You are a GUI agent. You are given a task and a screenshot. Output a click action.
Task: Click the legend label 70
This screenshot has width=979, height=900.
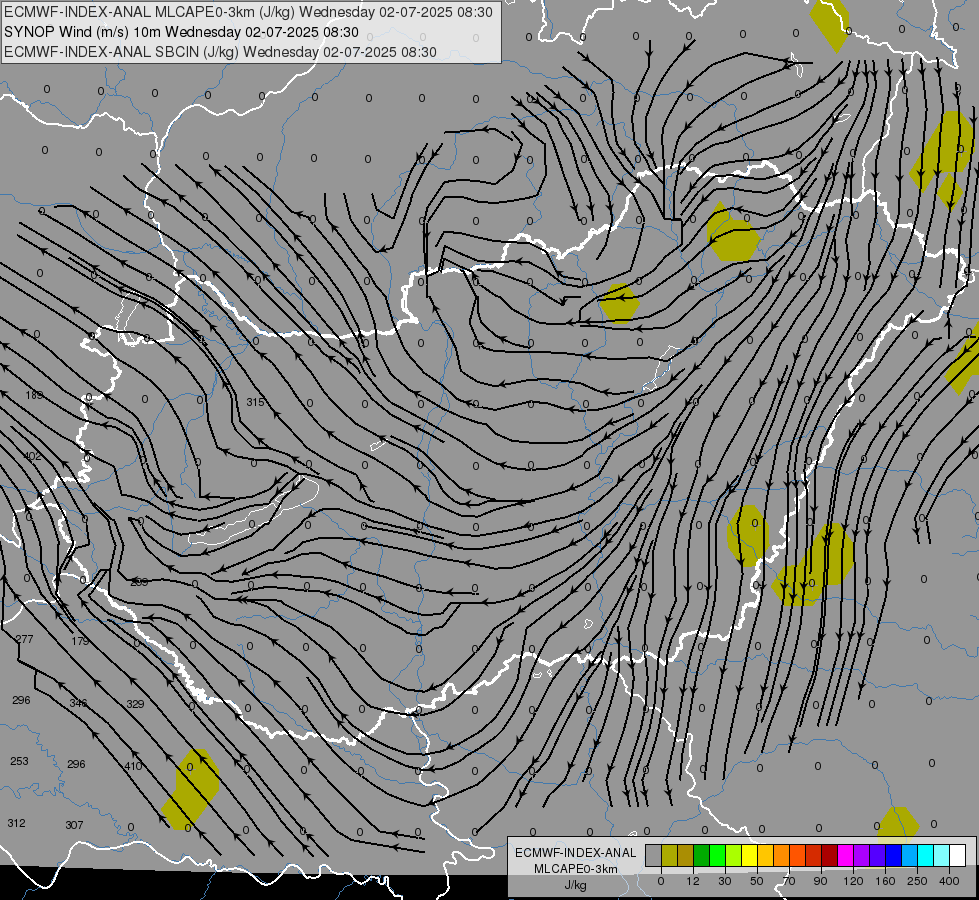coord(789,881)
